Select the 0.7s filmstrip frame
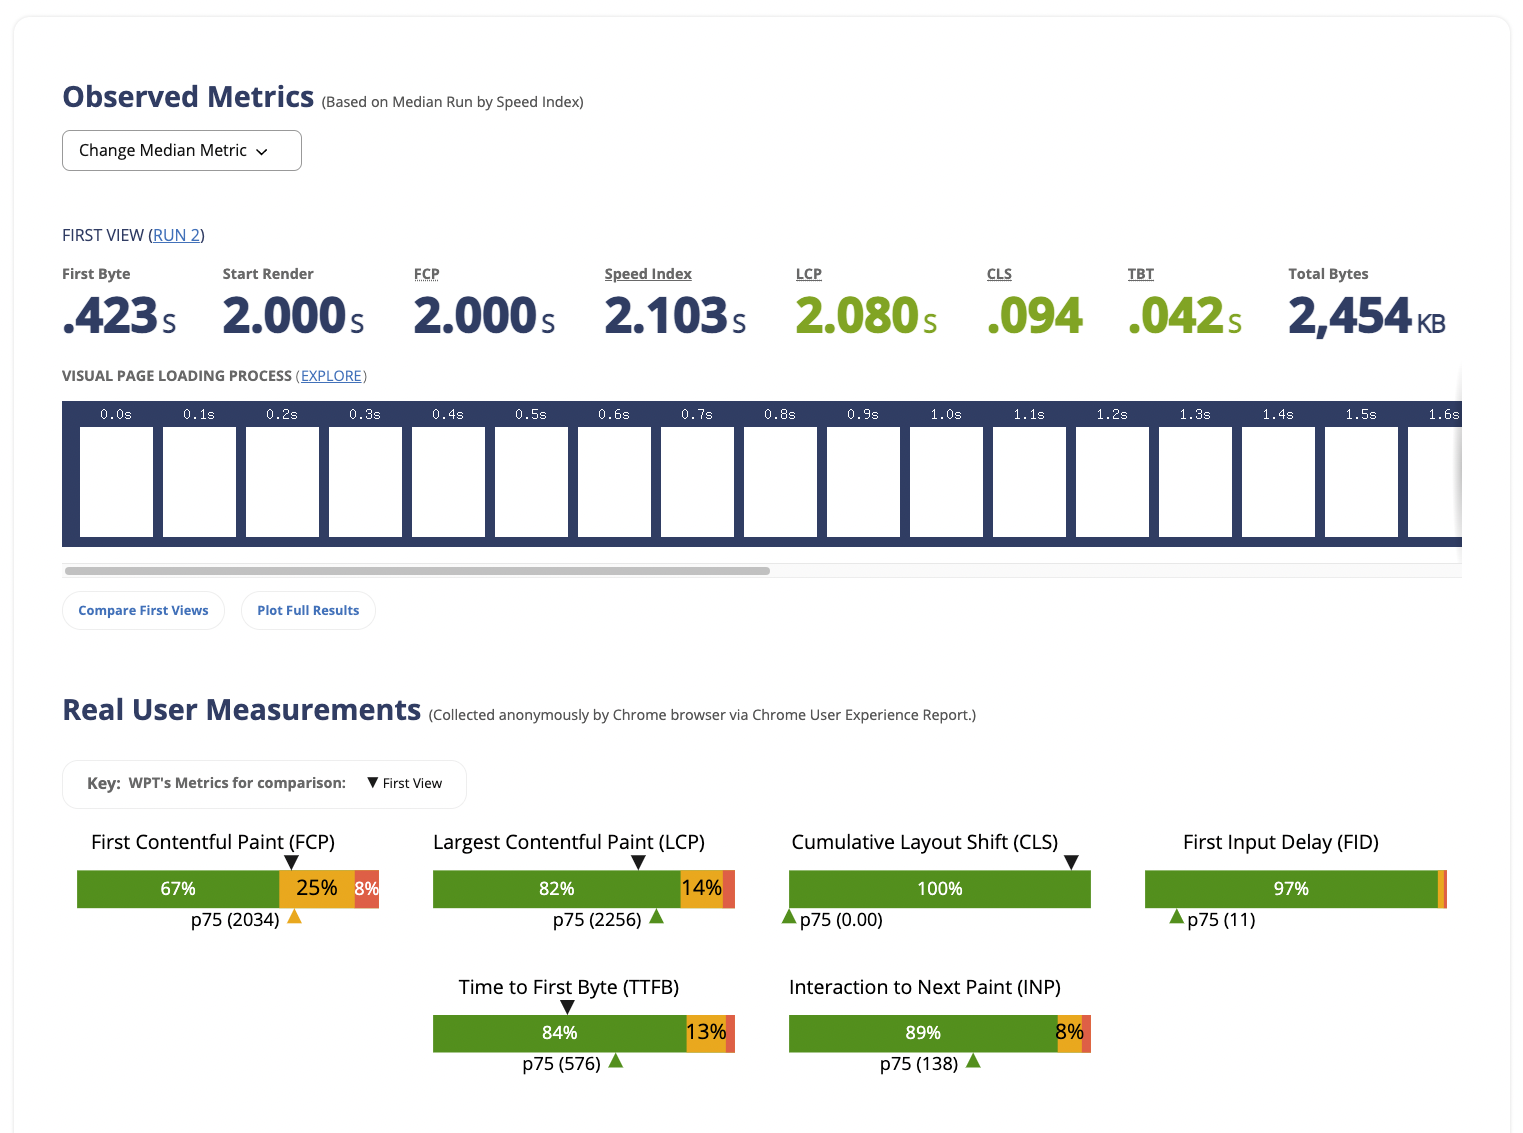 pyautogui.click(x=697, y=482)
